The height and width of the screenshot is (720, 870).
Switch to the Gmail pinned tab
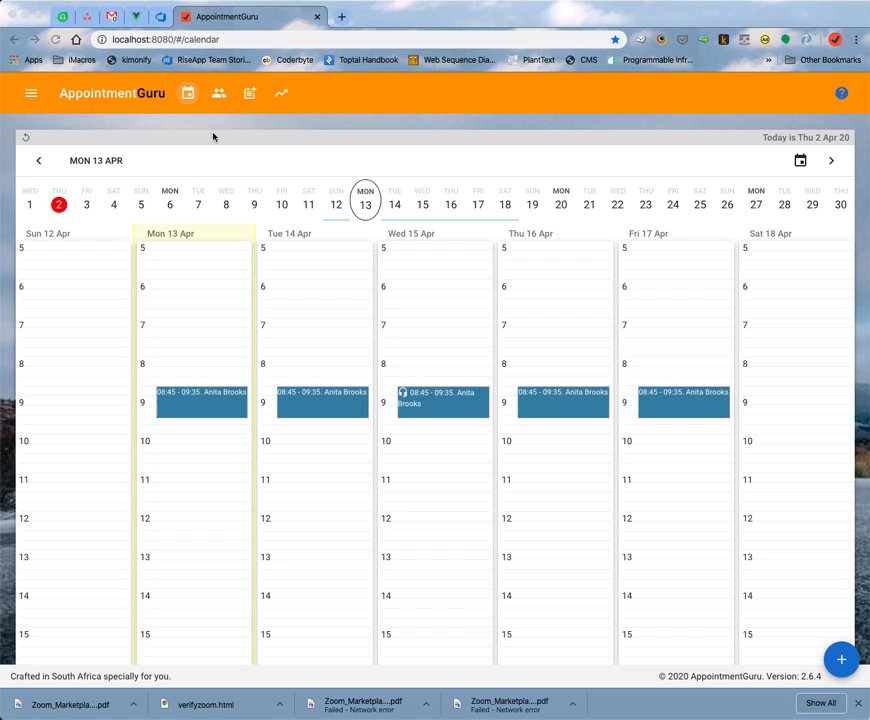pyautogui.click(x=112, y=17)
